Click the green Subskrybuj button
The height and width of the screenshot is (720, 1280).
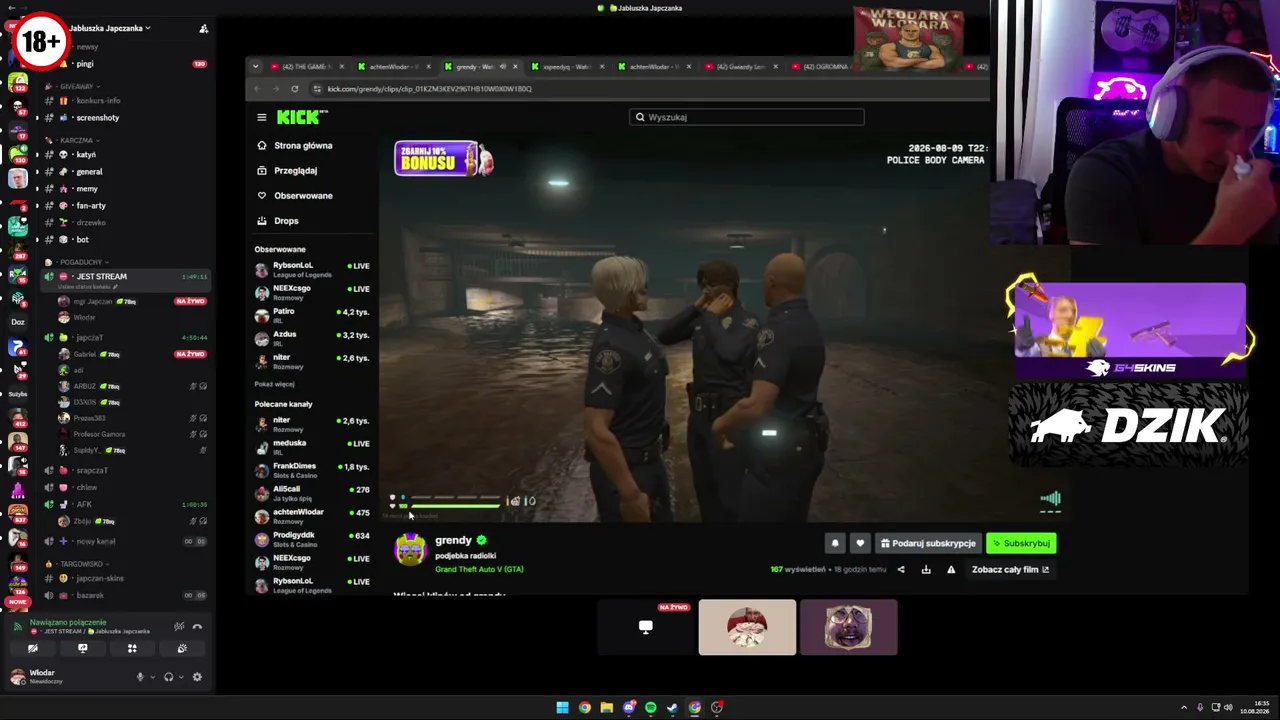coord(1021,543)
